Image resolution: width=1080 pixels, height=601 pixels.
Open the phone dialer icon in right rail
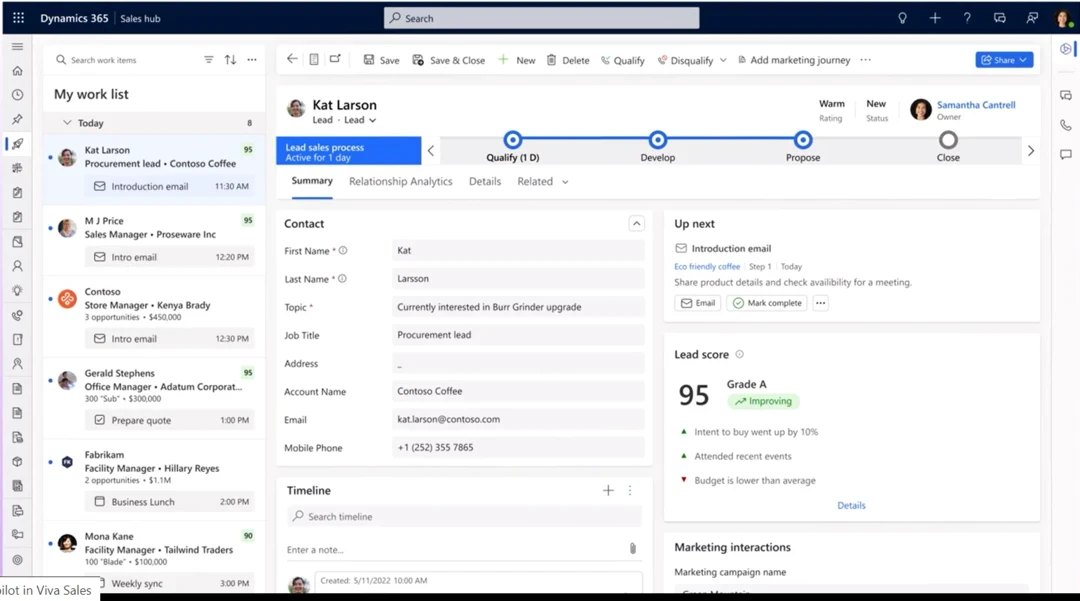click(x=1065, y=125)
